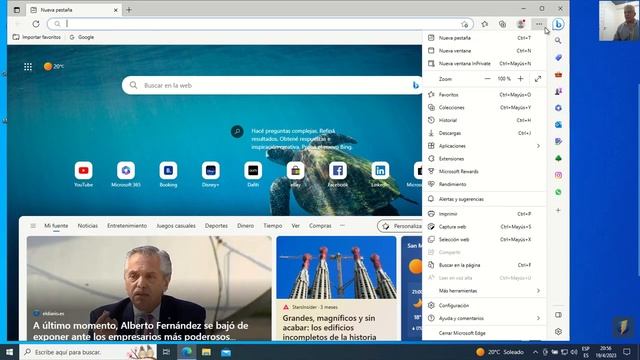Open the Facebook quick link tile
The image size is (640, 360).
338,171
